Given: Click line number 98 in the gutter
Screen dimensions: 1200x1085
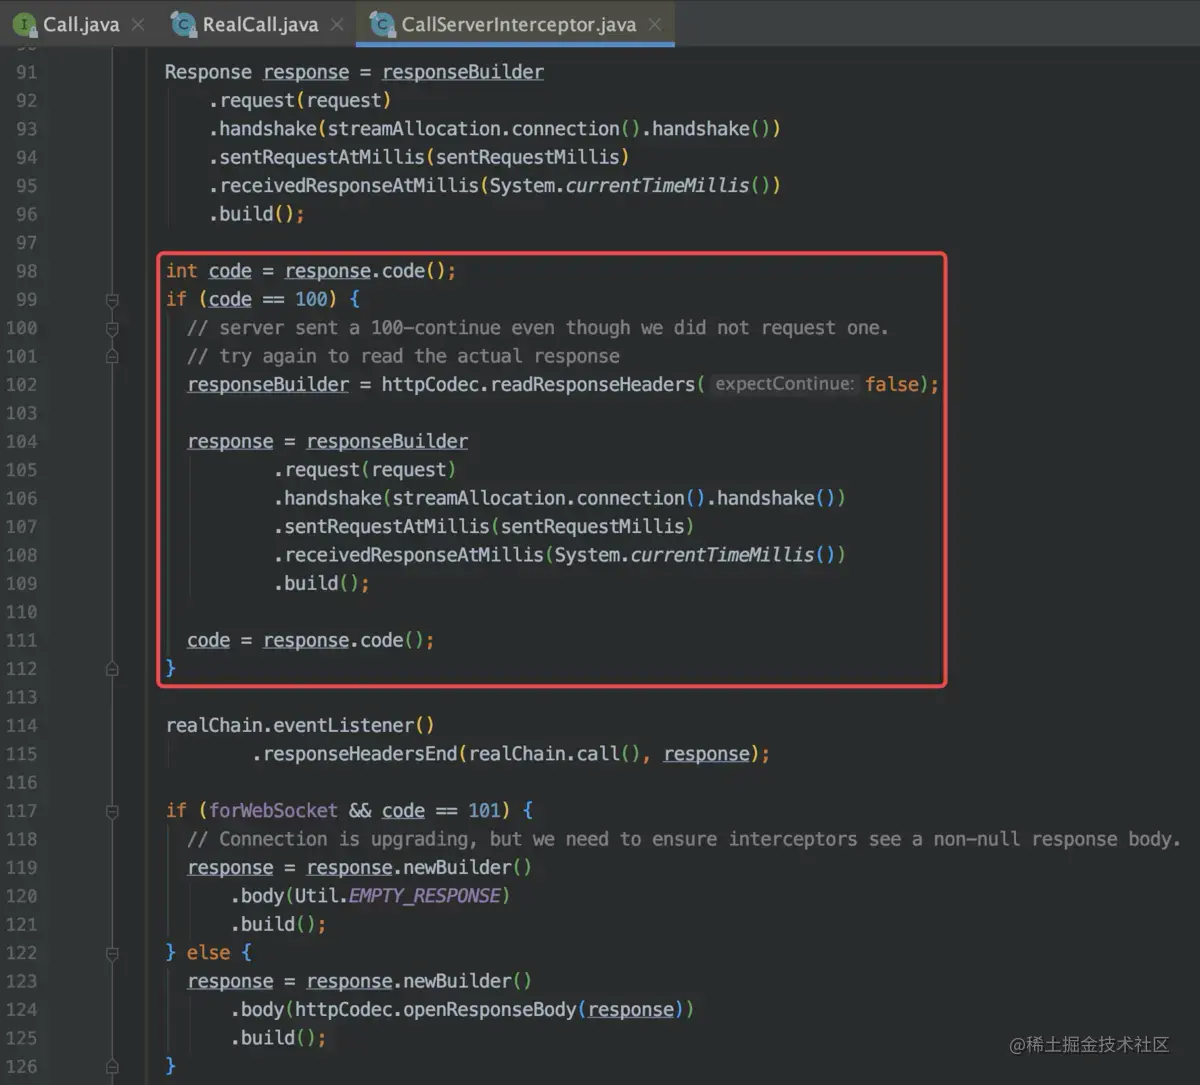Looking at the screenshot, I should (27, 271).
